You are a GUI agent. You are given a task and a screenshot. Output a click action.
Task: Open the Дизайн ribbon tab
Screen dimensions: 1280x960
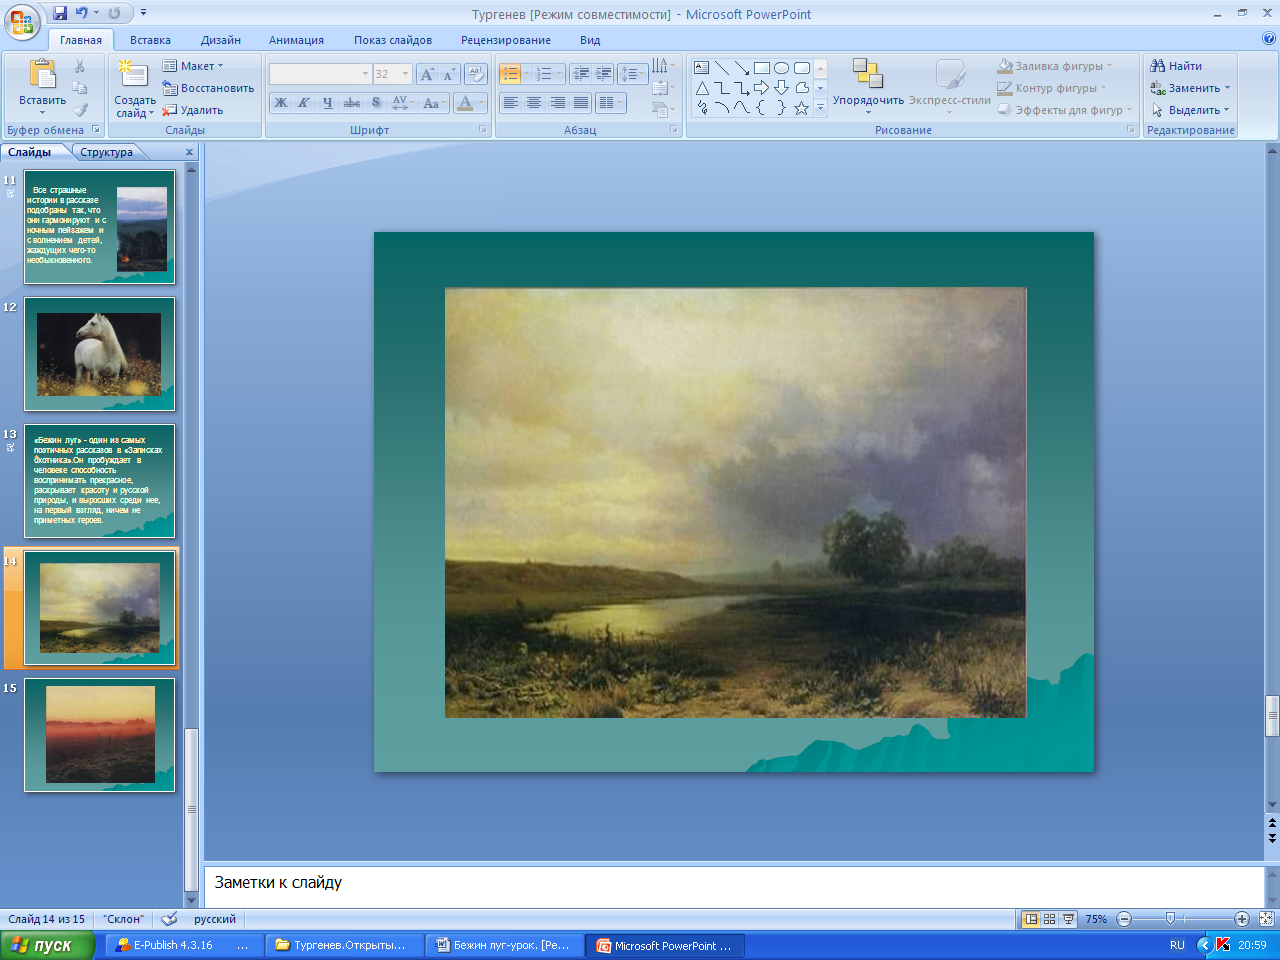click(221, 40)
